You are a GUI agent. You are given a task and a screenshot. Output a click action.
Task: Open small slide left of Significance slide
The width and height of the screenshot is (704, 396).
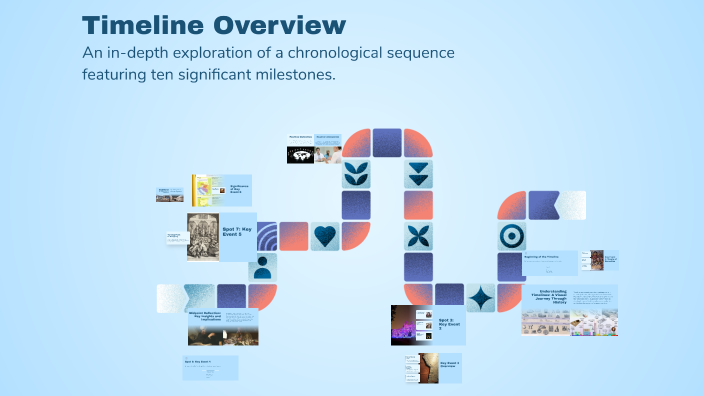coord(170,195)
